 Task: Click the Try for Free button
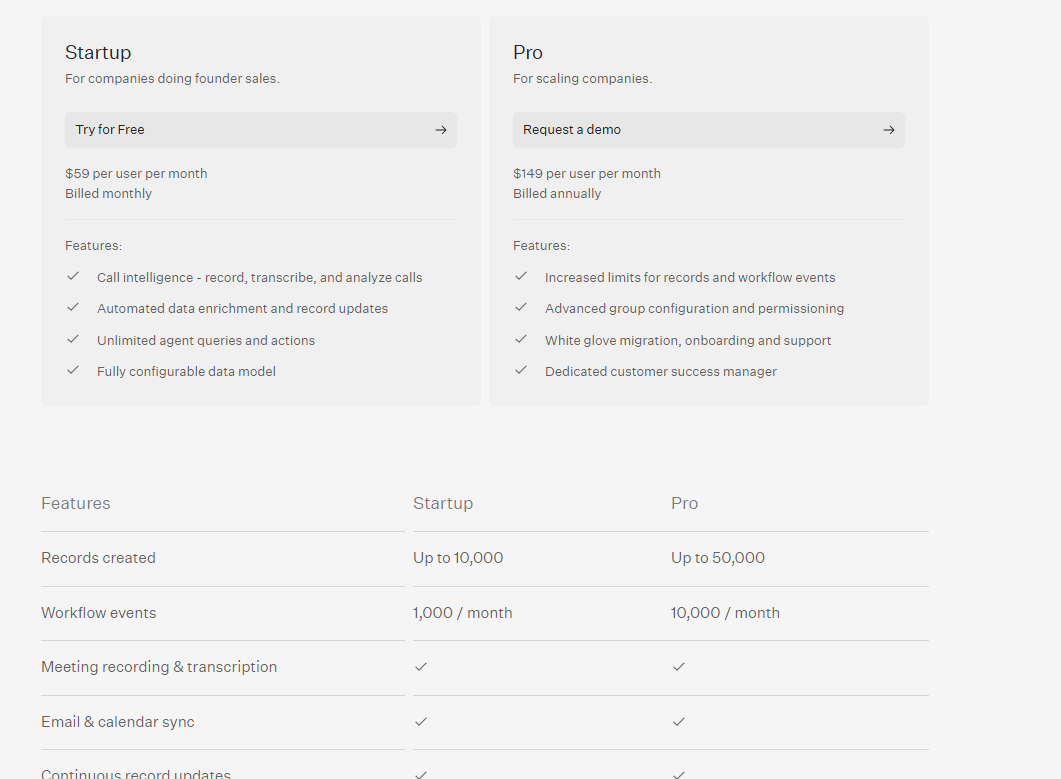(261, 129)
